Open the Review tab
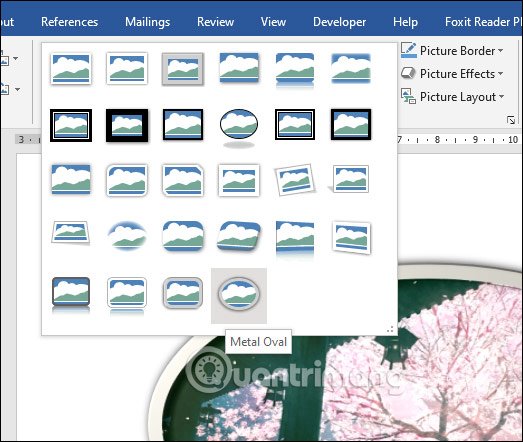 (x=215, y=22)
